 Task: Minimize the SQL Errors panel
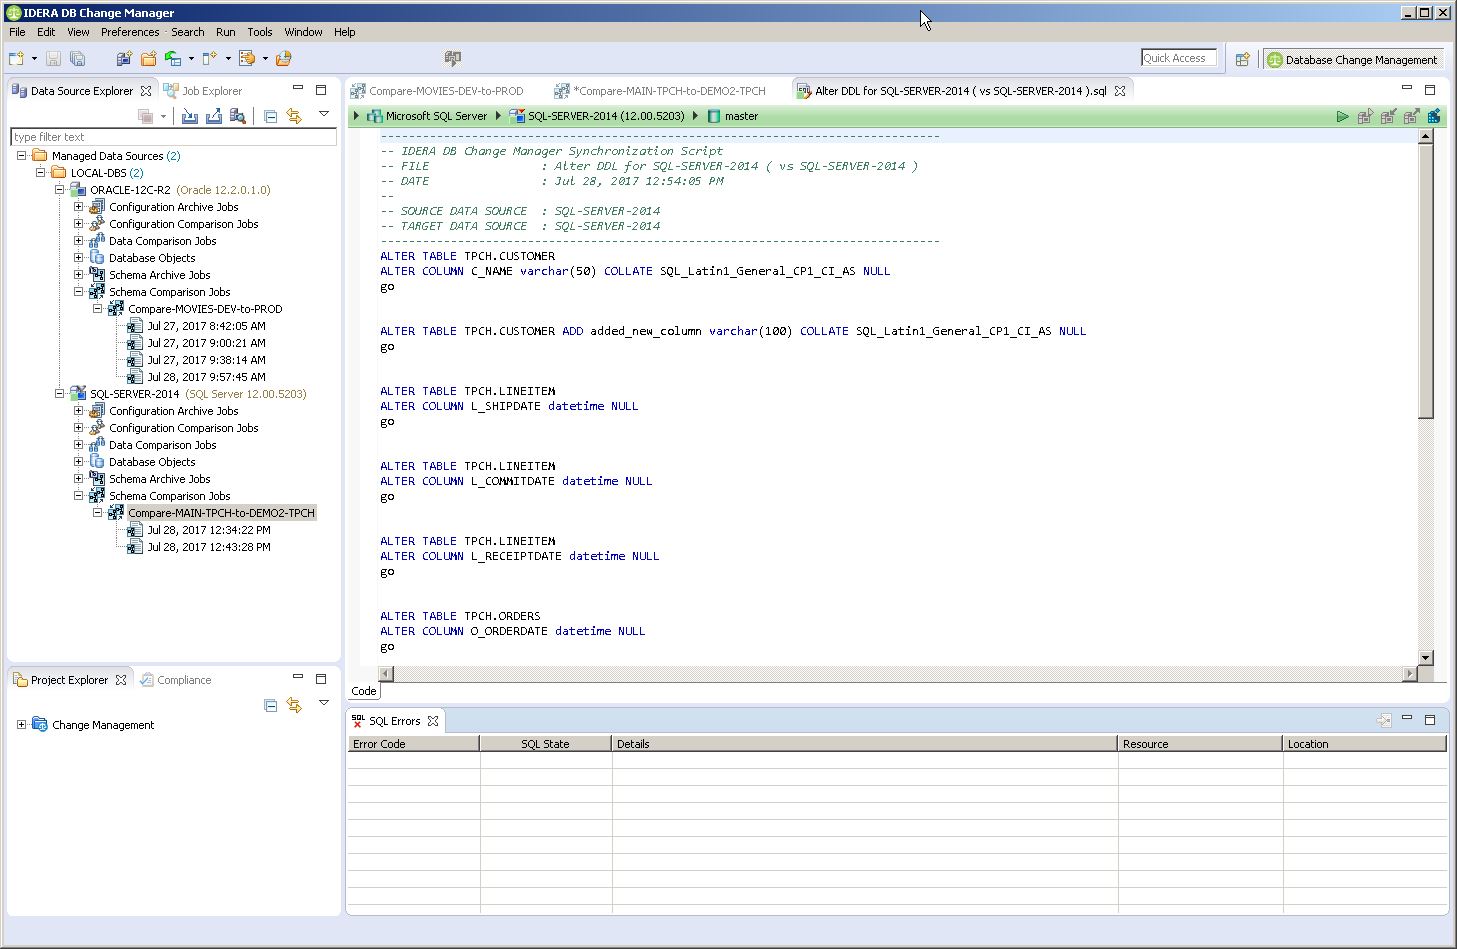tap(1407, 719)
